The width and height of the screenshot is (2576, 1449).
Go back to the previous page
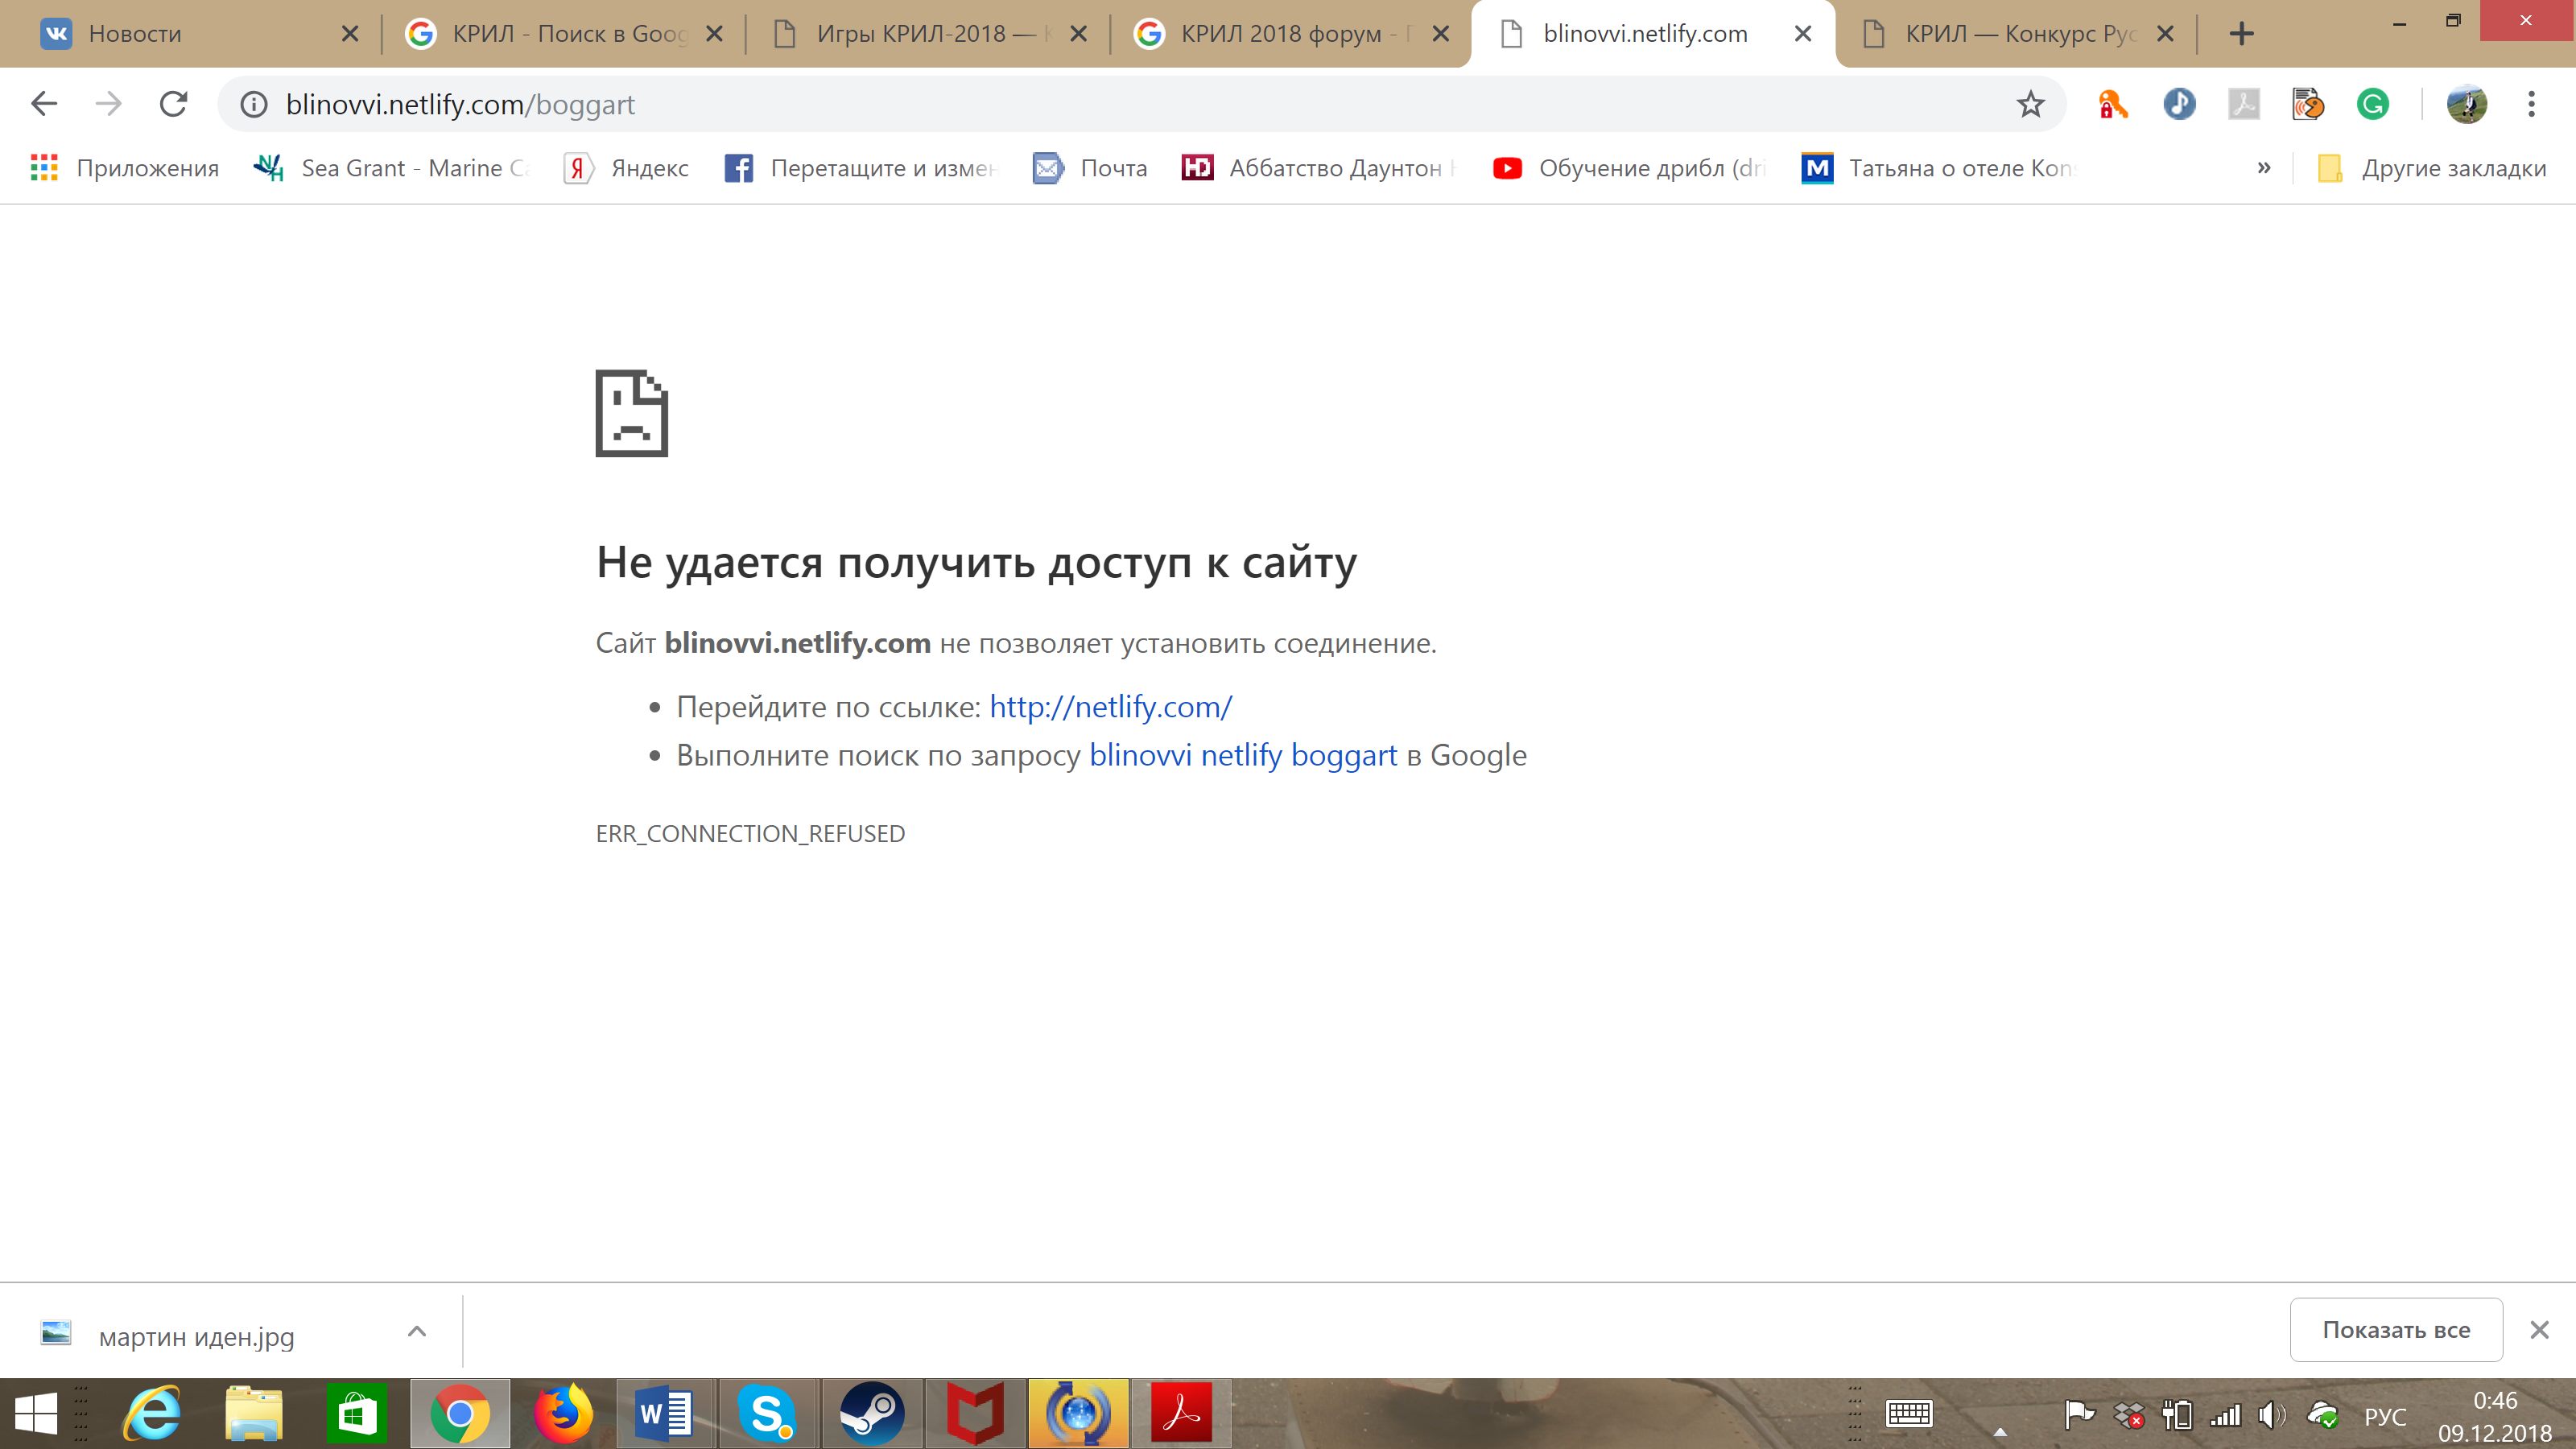point(44,104)
